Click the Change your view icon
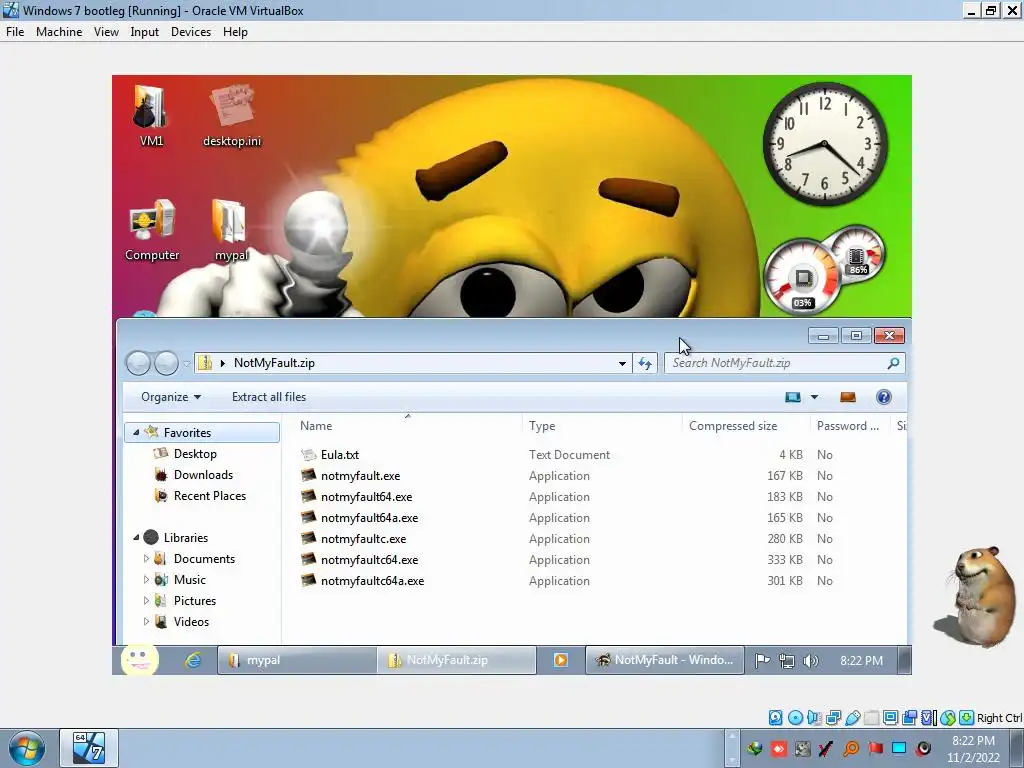Image resolution: width=1024 pixels, height=768 pixels. 793,397
